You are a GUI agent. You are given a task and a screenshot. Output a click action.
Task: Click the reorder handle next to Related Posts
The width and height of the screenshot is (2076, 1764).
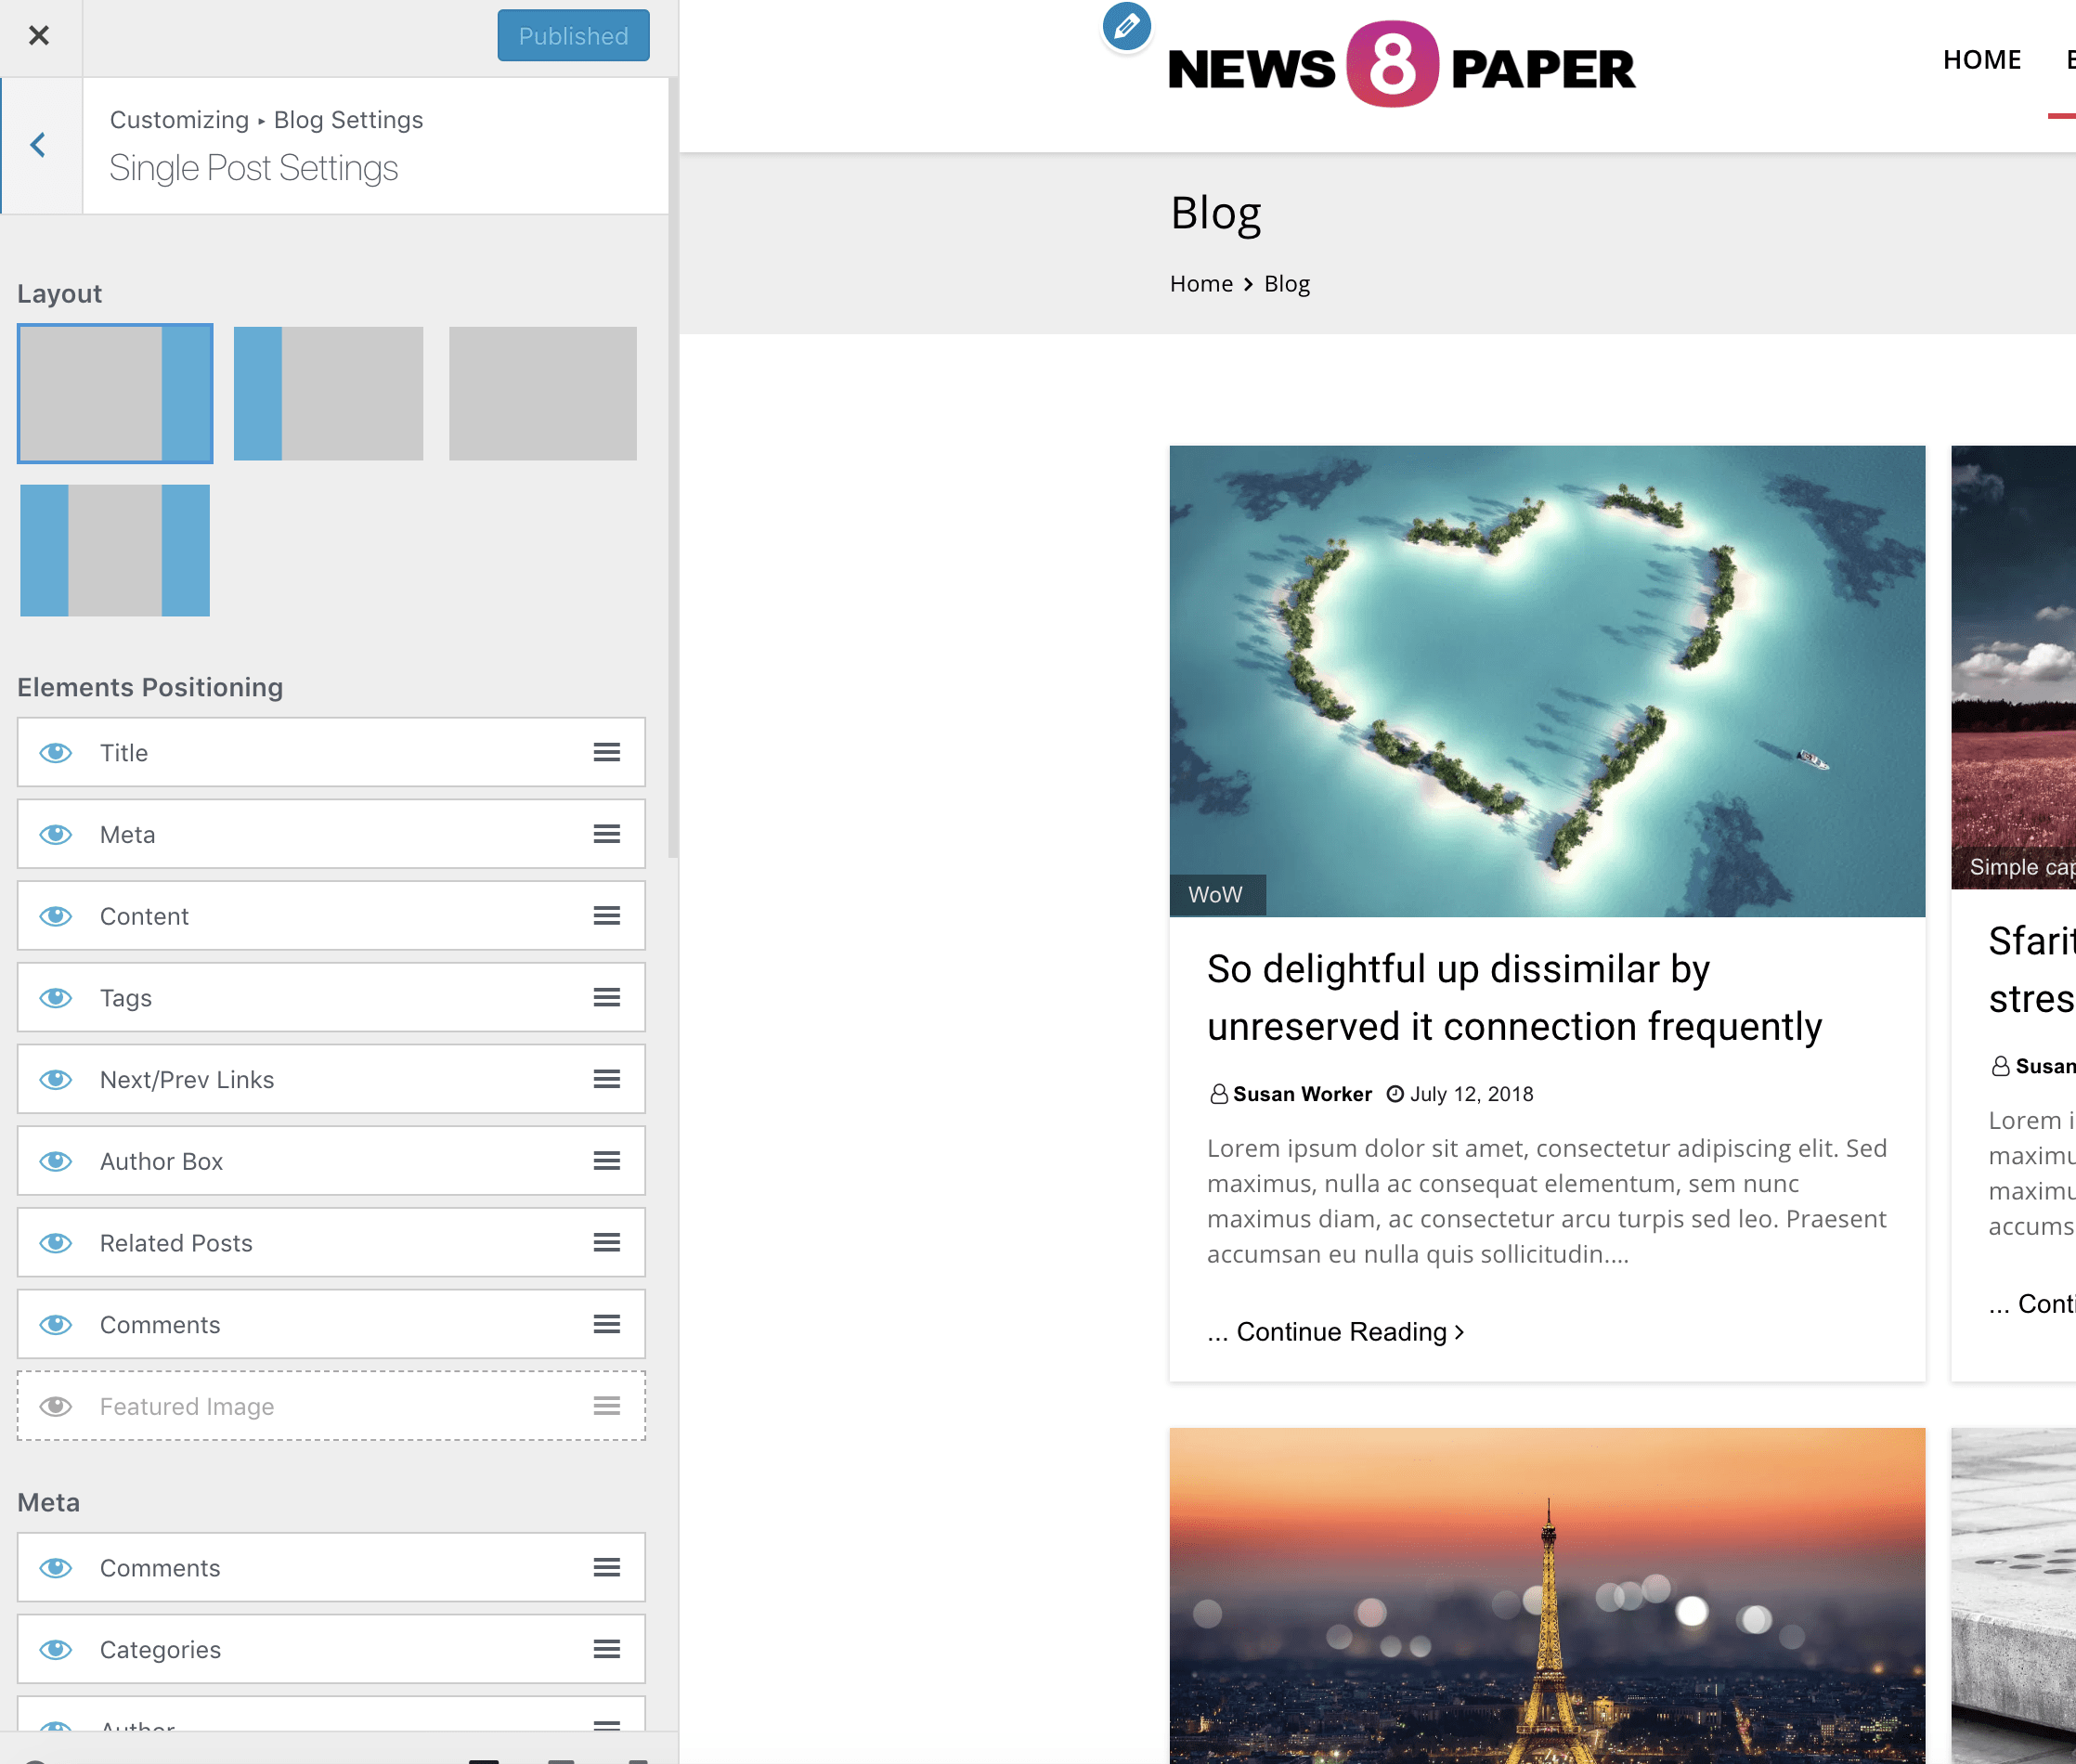606,1242
